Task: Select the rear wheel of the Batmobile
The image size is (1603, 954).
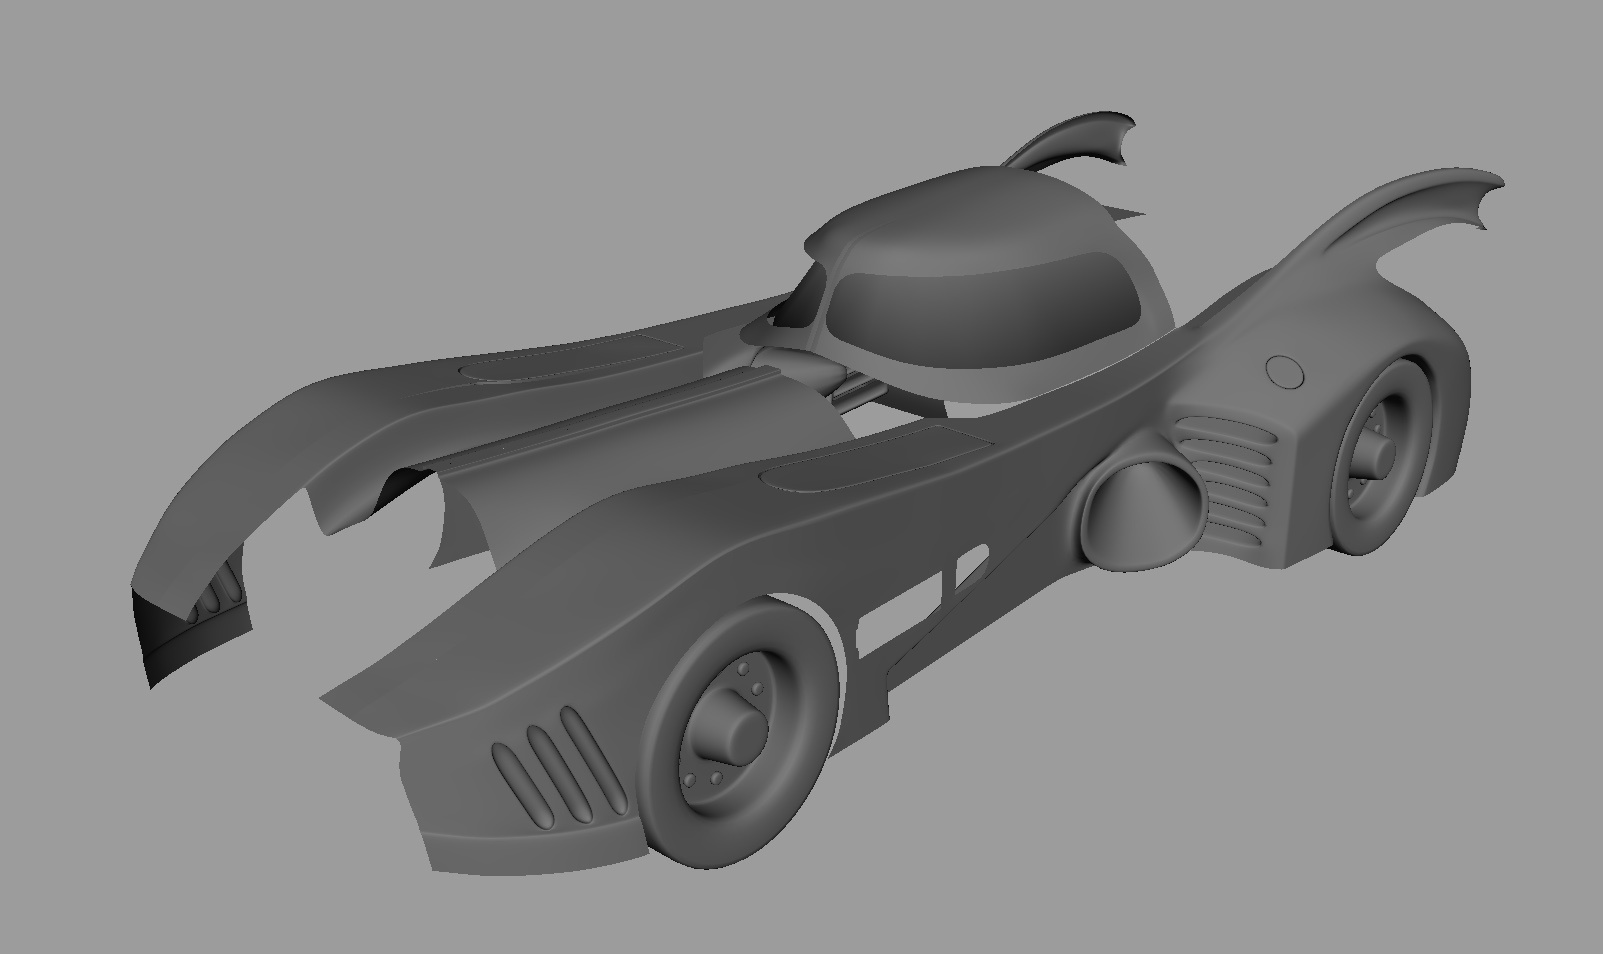Action: 1383,457
